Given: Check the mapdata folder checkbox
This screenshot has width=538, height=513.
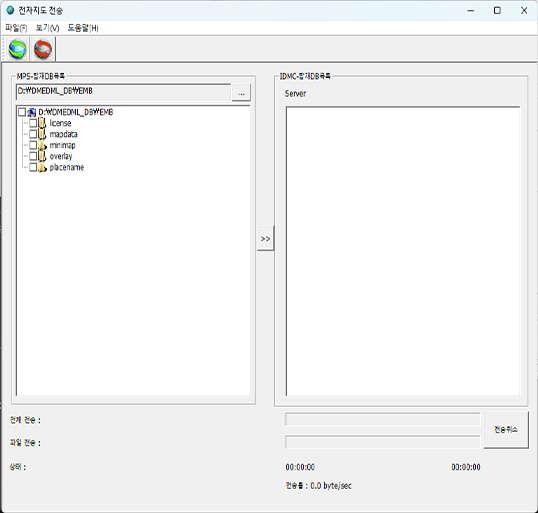Looking at the screenshot, I should tap(33, 134).
